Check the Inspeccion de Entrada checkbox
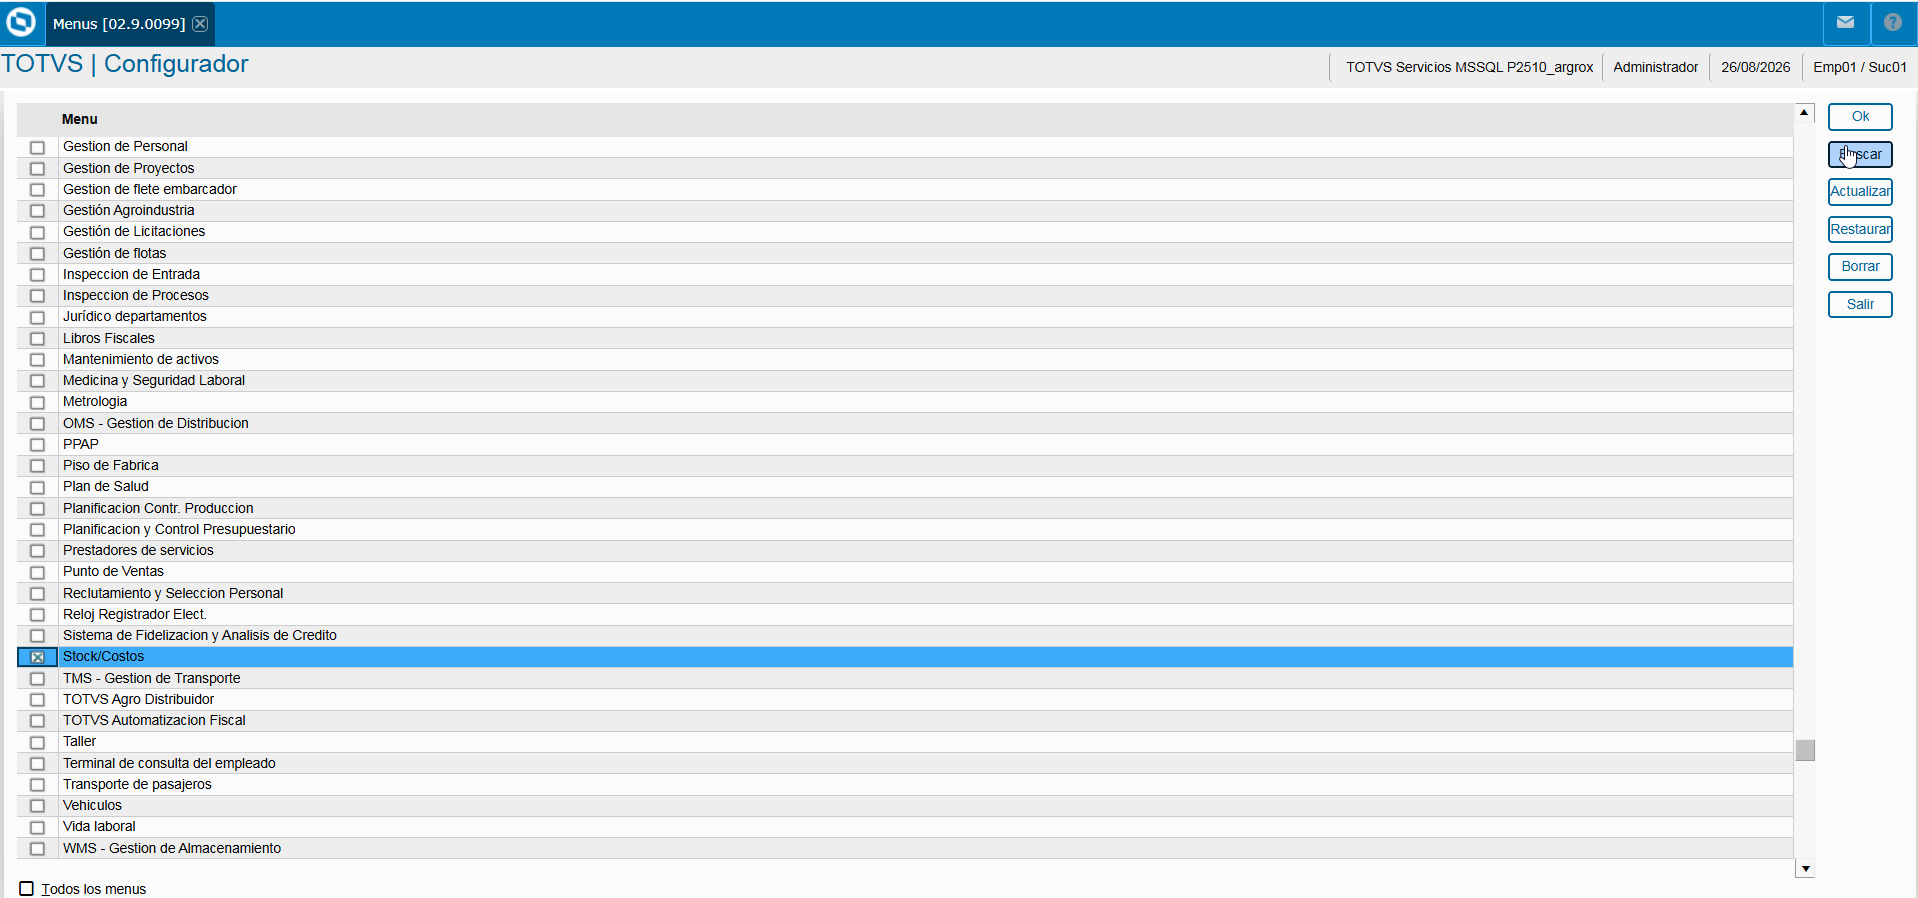The width and height of the screenshot is (1918, 898). point(37,275)
